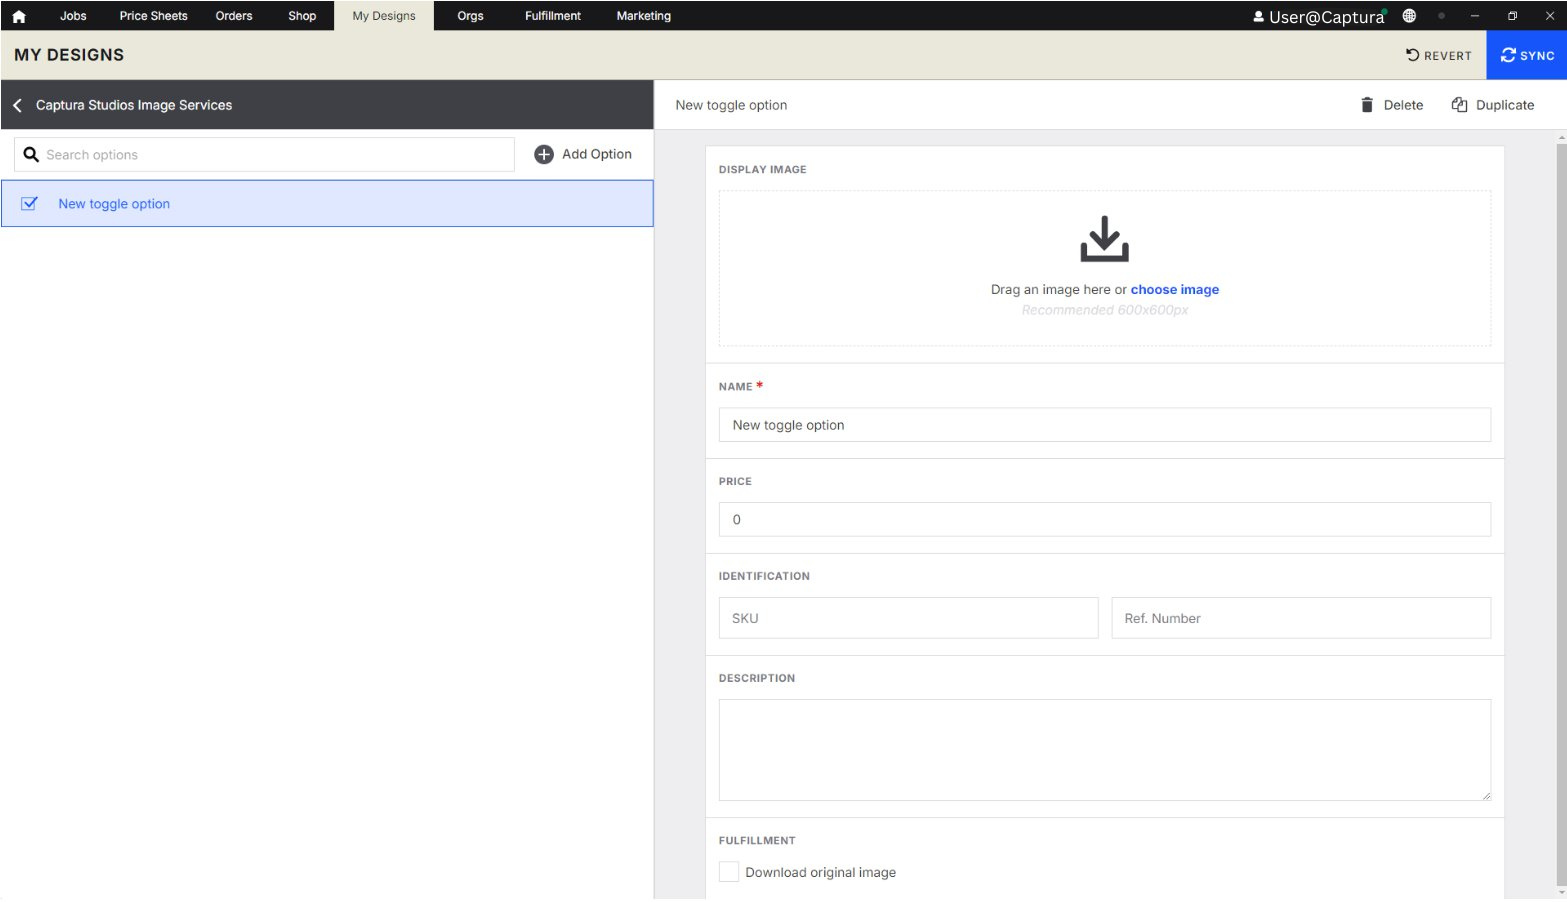Click the Sync button label
1567x902 pixels.
1537,56
